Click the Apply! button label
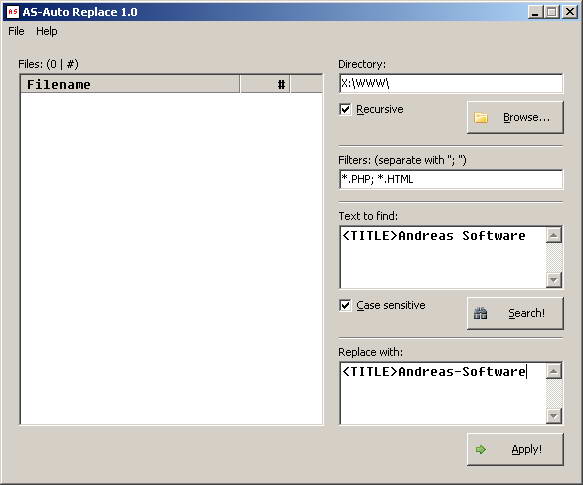This screenshot has height=485, width=583. click(526, 449)
